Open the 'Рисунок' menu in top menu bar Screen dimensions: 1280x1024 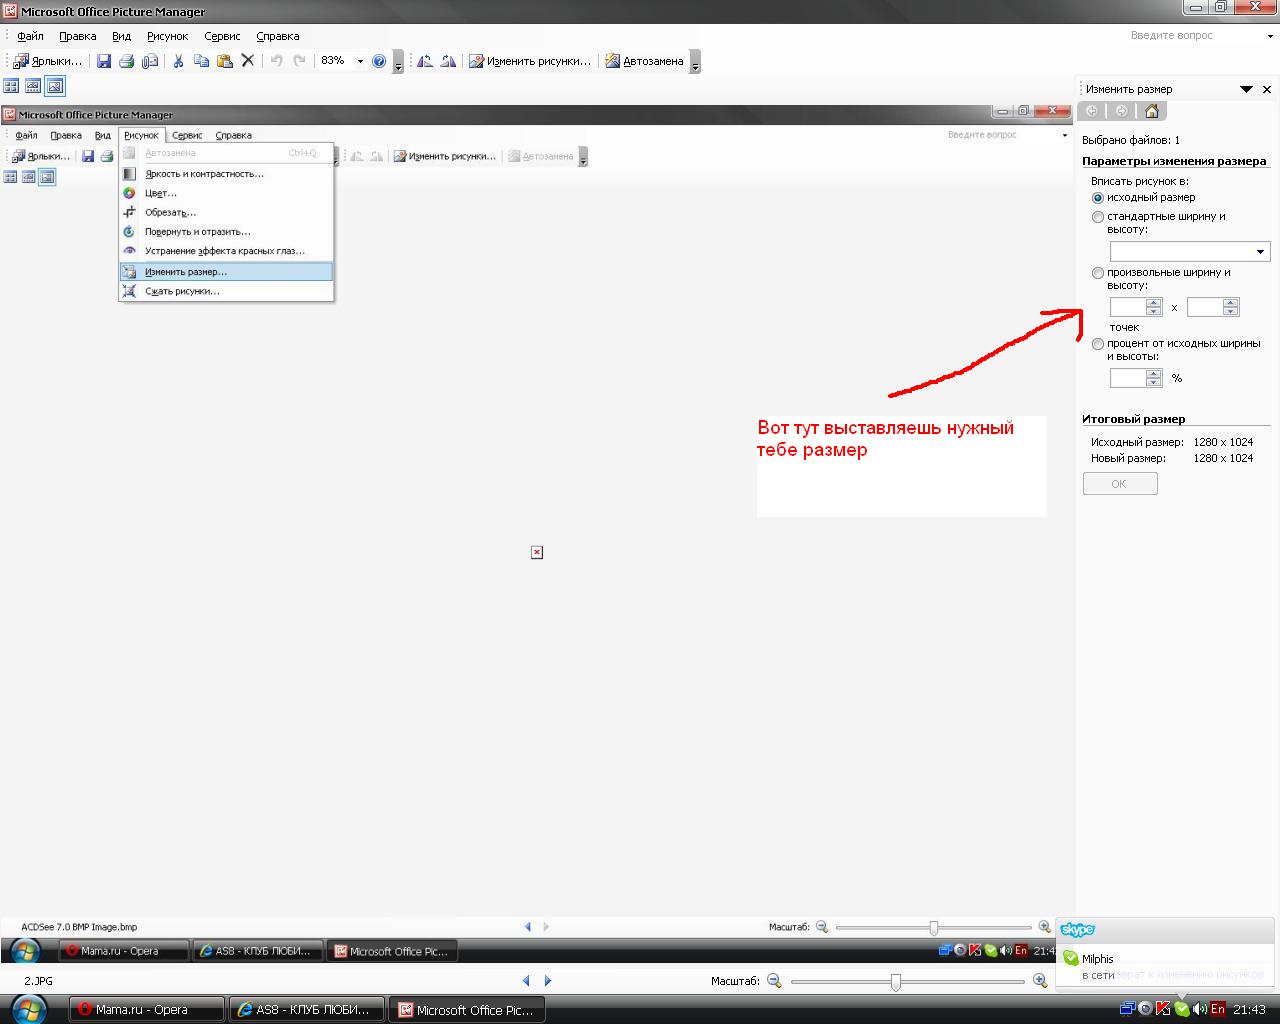167,36
